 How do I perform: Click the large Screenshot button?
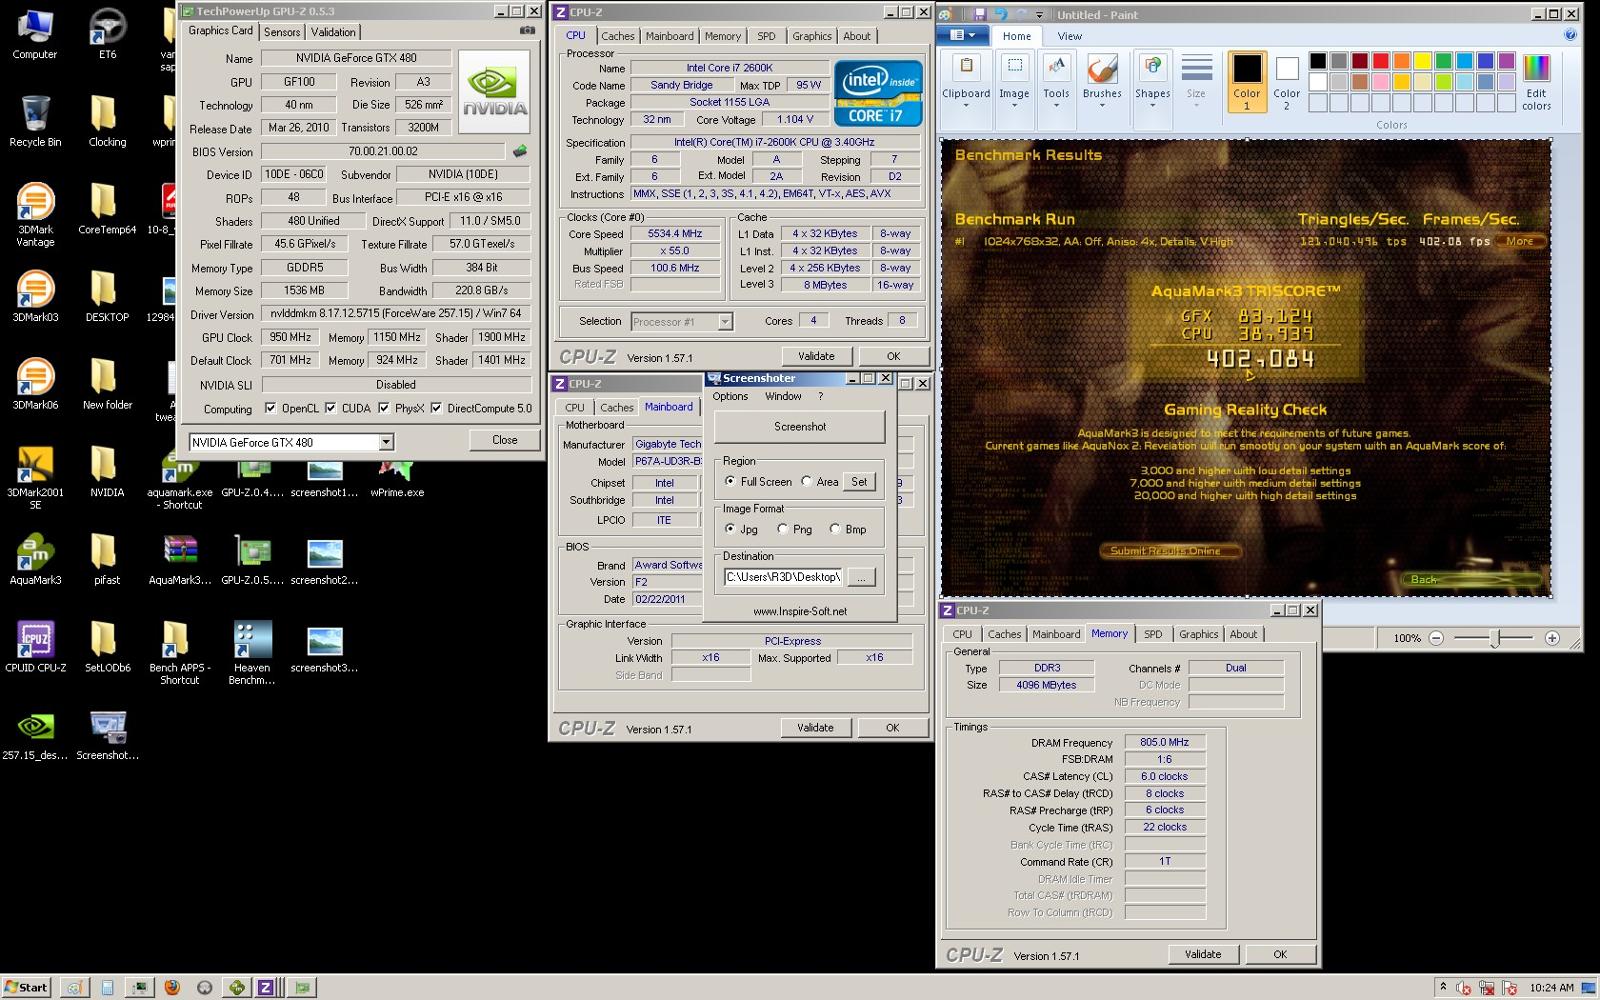coord(799,426)
